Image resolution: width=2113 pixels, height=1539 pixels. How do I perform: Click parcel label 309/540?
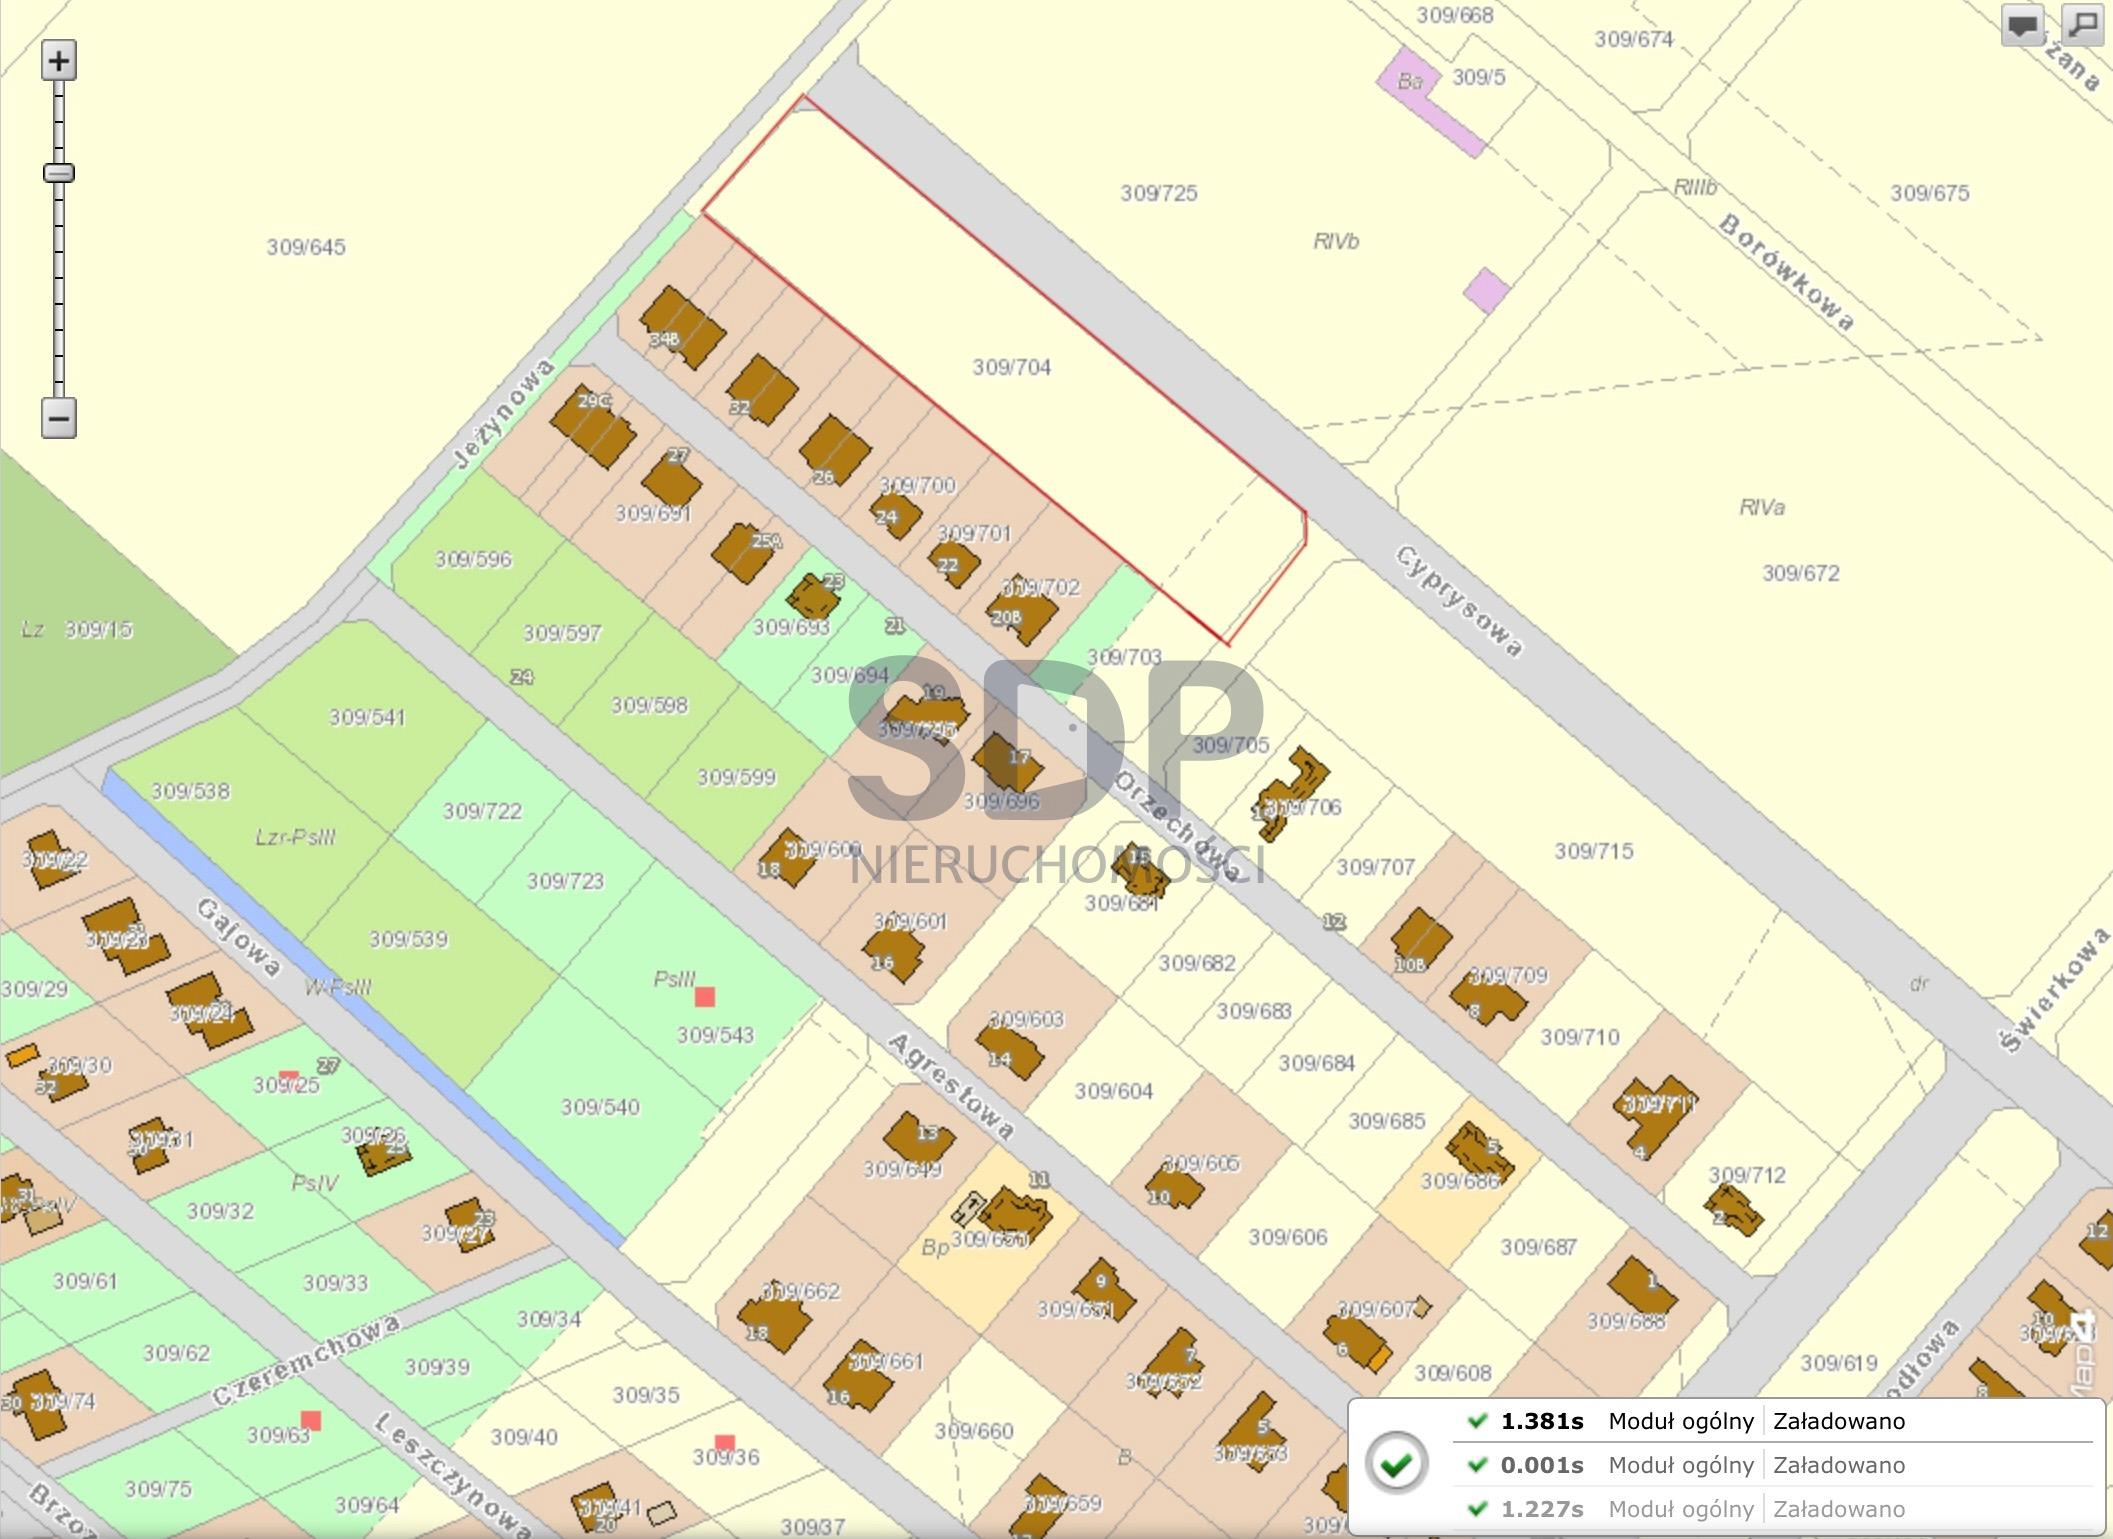click(600, 1107)
